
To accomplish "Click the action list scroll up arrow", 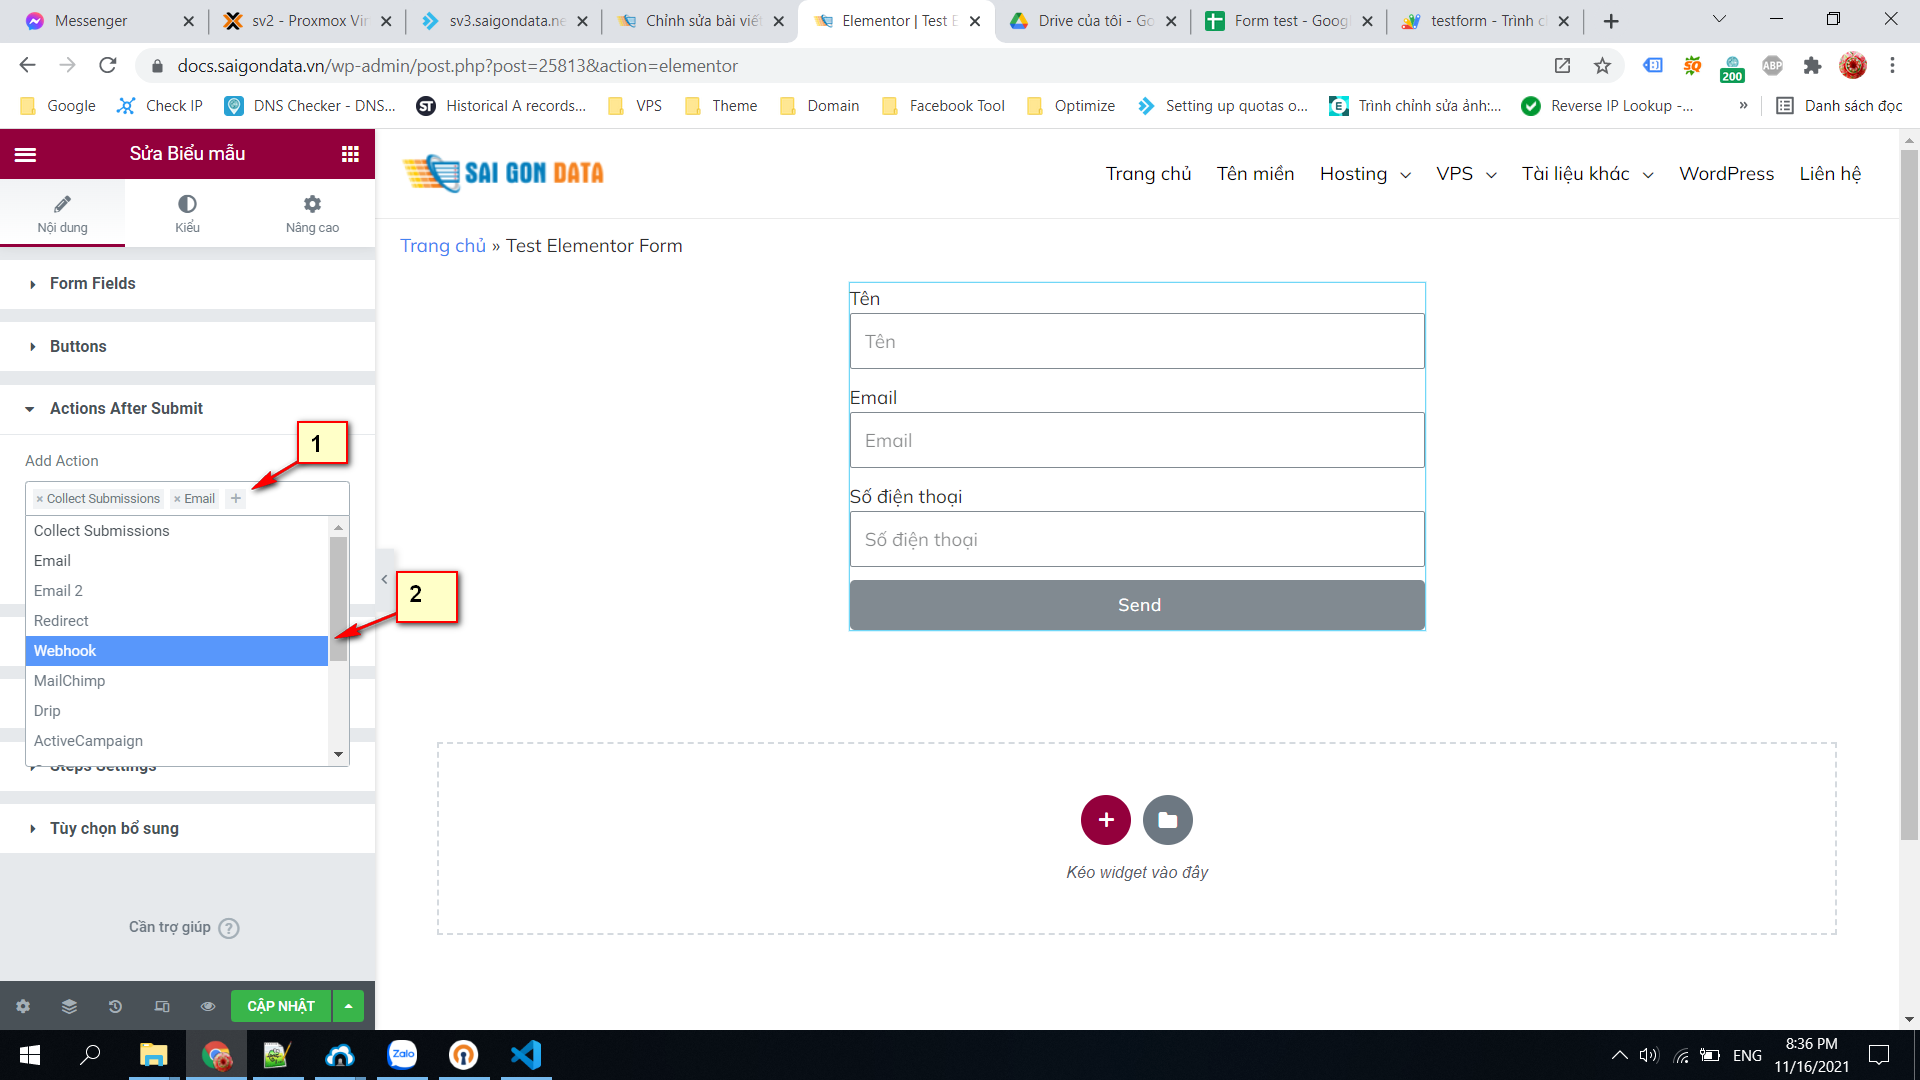I will click(x=338, y=527).
